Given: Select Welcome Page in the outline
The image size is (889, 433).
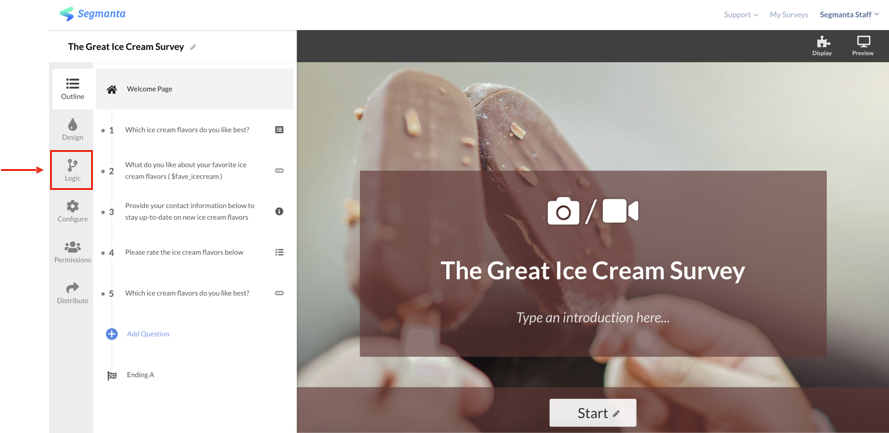Looking at the screenshot, I should (195, 89).
